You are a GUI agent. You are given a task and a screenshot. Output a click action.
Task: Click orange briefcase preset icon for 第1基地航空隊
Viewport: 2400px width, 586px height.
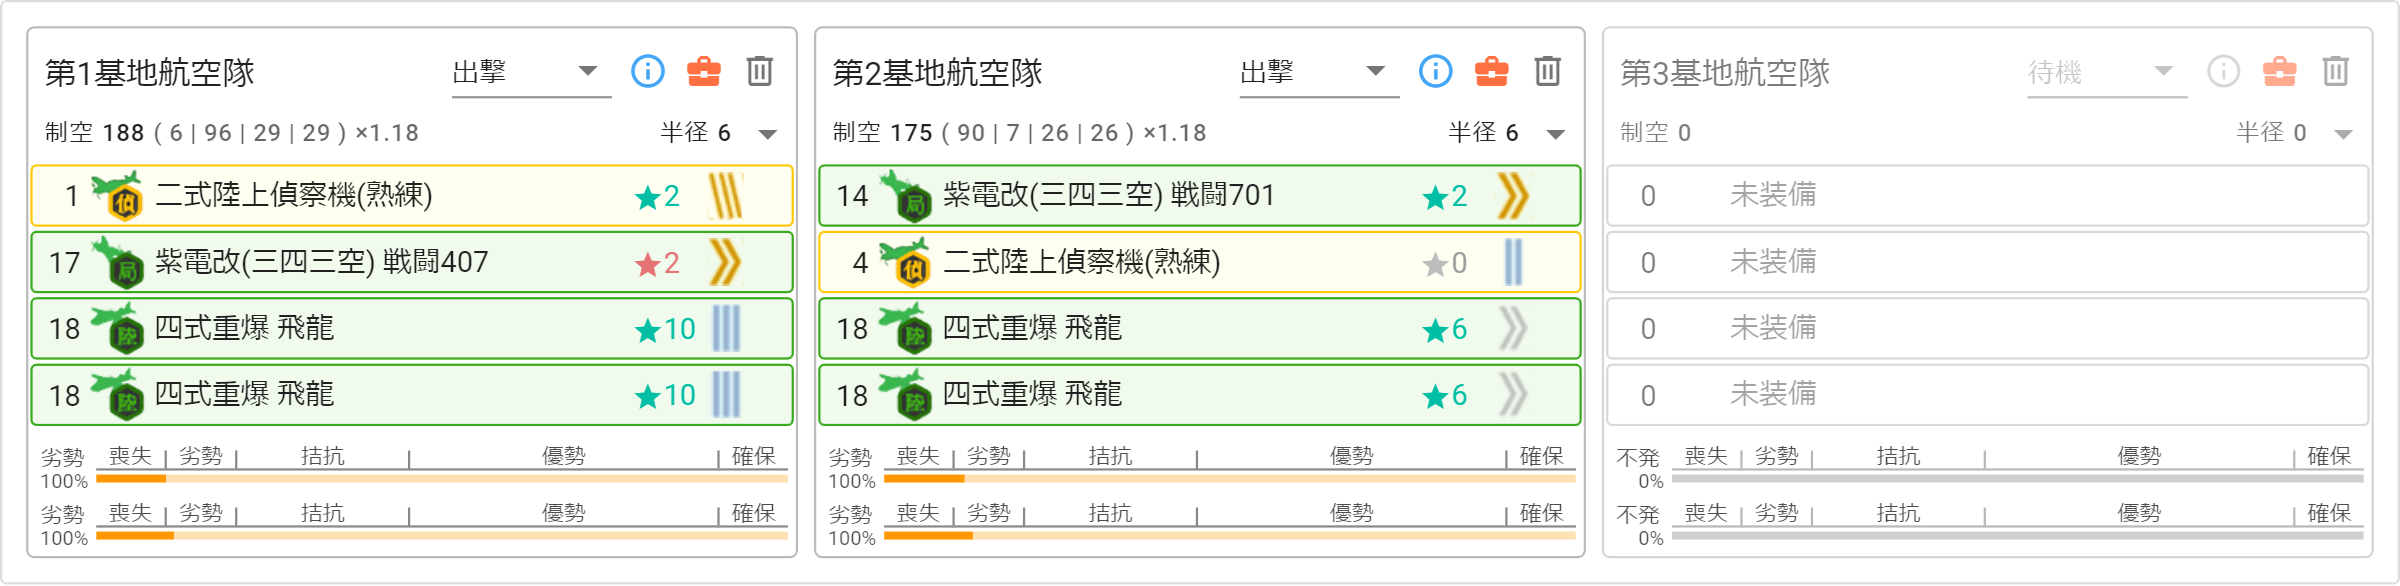pos(704,71)
